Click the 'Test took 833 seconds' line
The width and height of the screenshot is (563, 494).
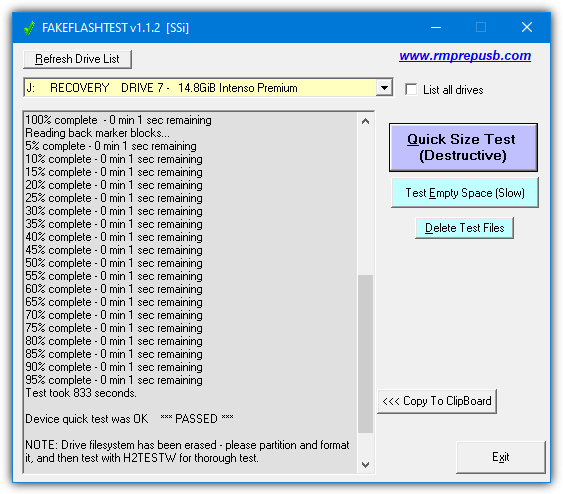[x=81, y=393]
